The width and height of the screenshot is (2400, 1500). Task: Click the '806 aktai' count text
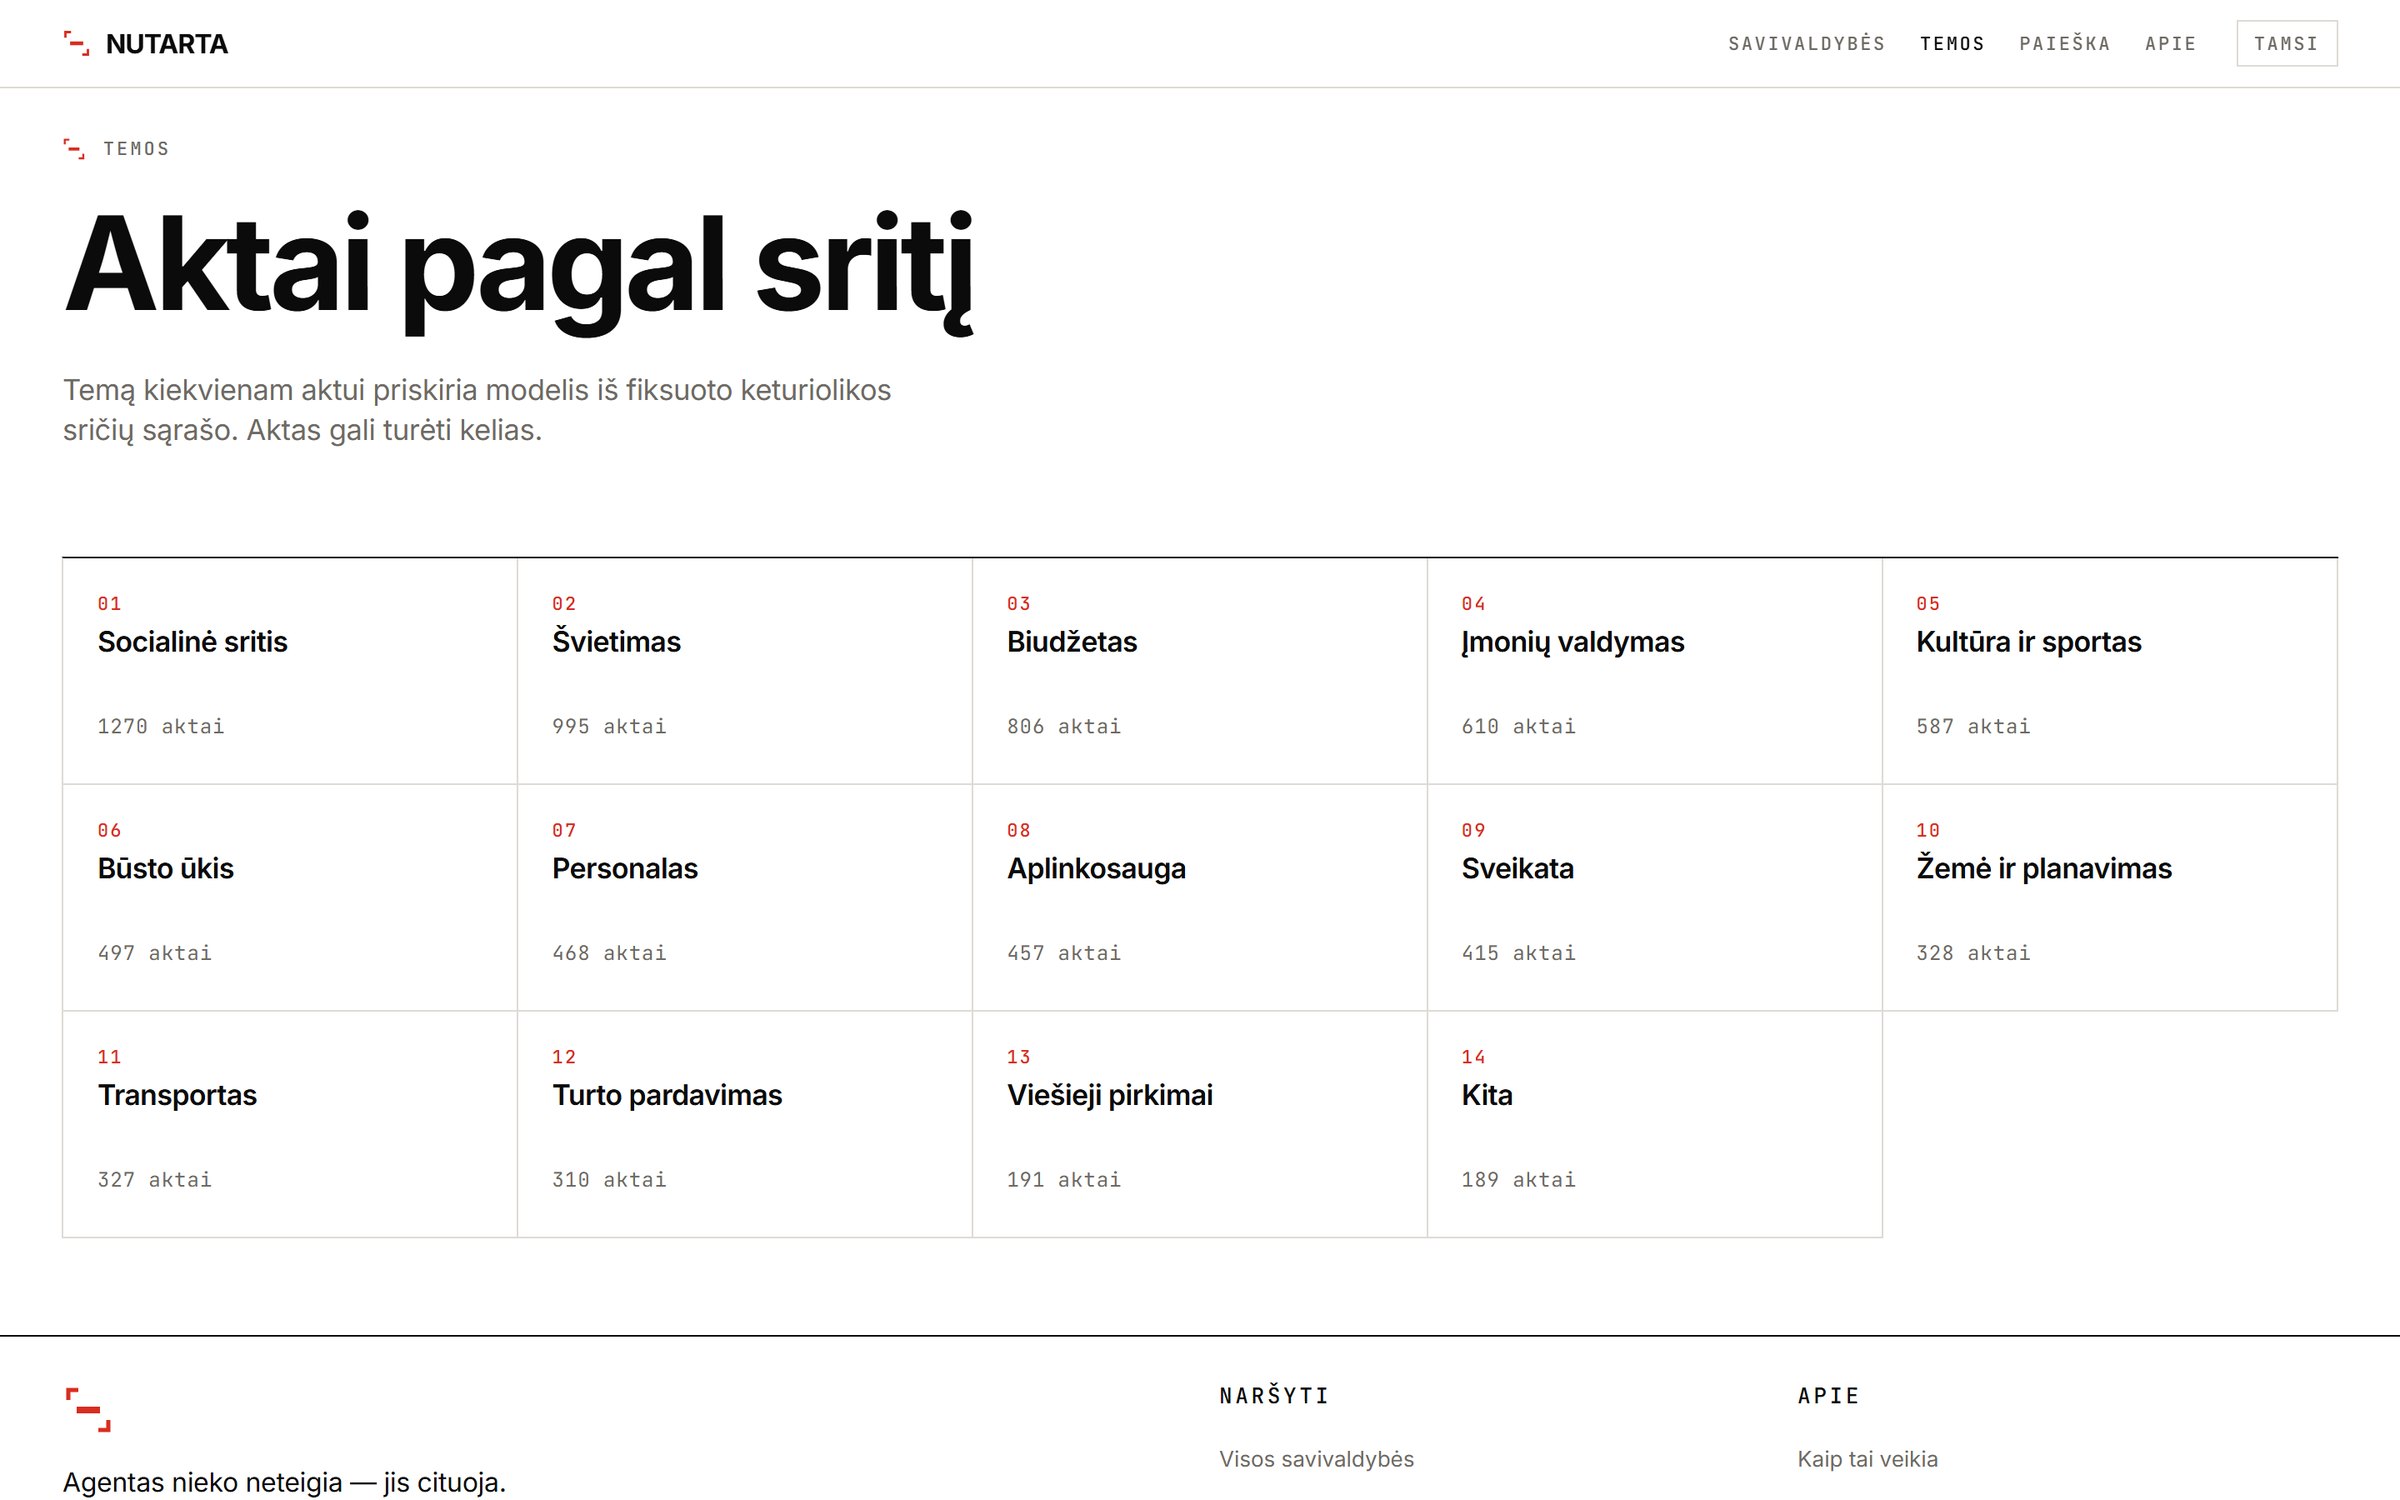coord(1064,726)
